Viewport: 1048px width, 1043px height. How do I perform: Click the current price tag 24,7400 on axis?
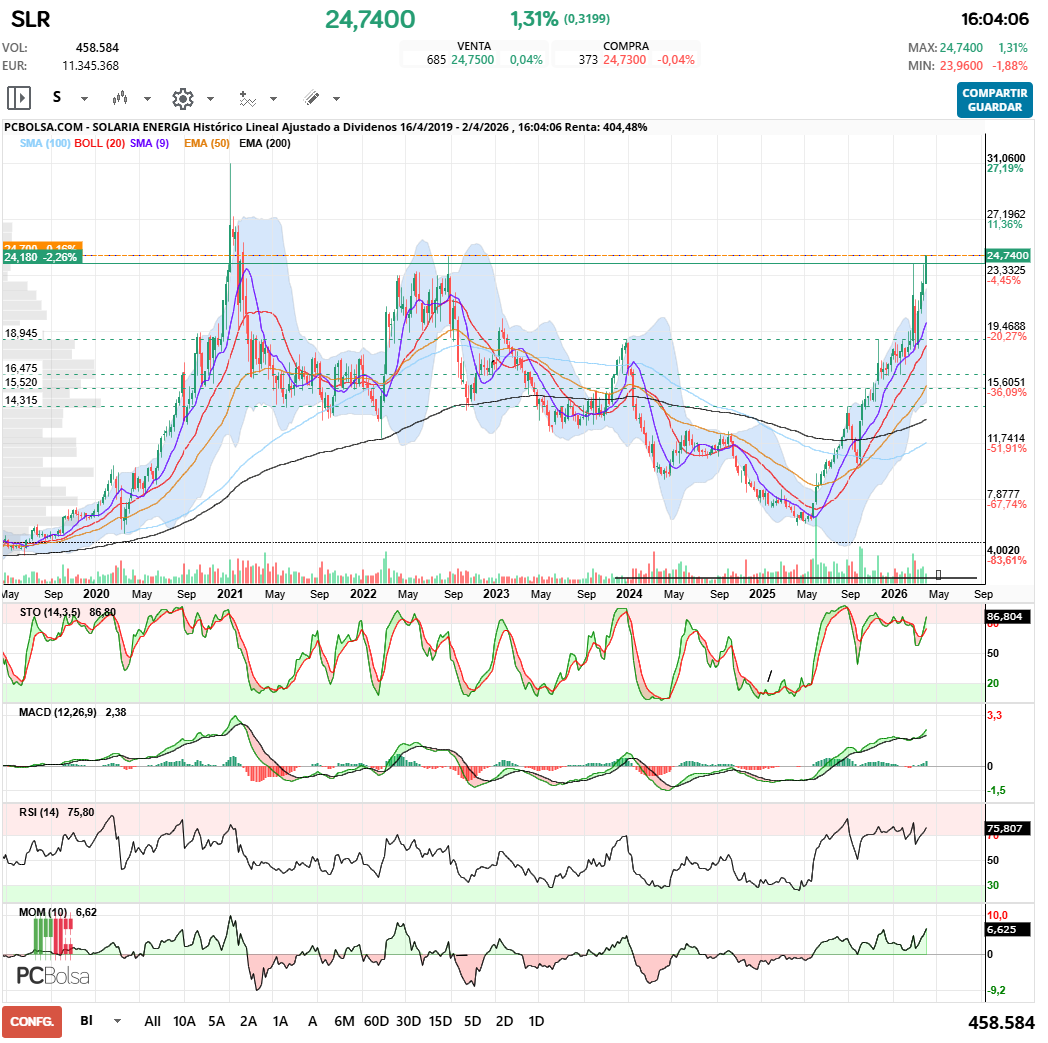tap(1008, 255)
